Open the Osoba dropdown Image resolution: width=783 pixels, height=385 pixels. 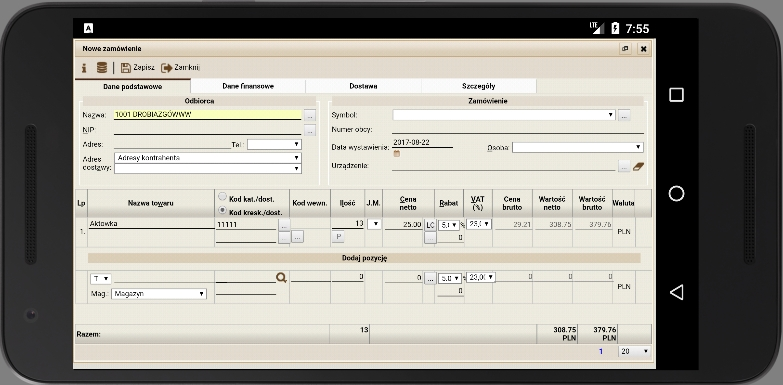(578, 147)
